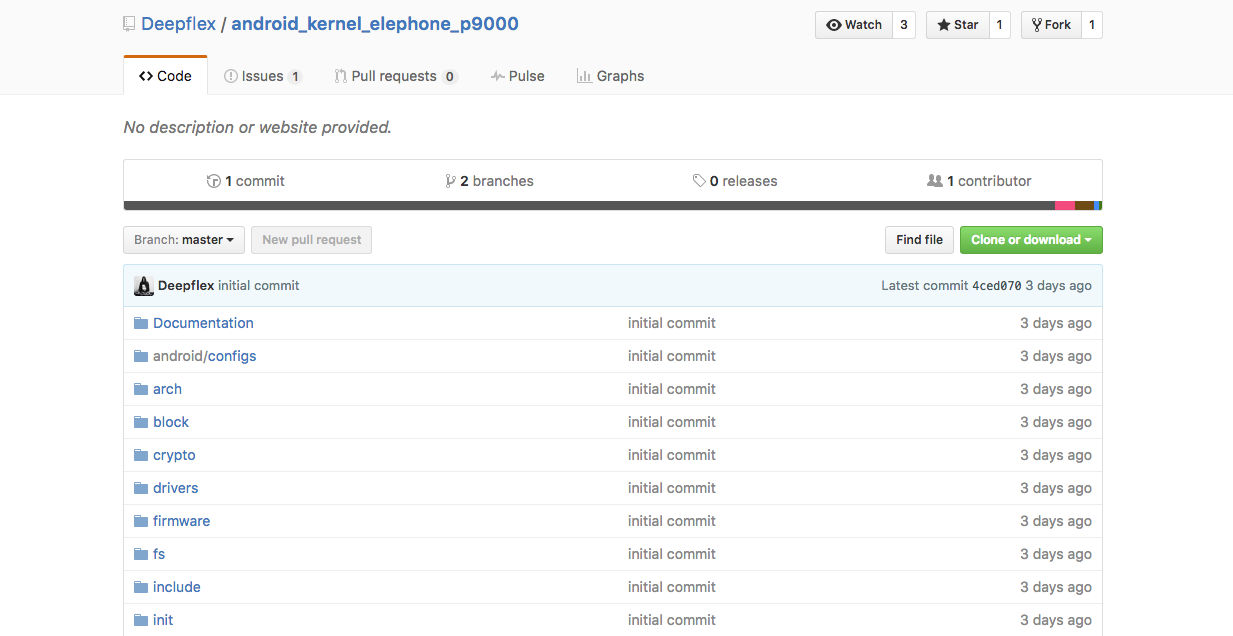
Task: Open the latest 'initial commit' message in commit bar
Action: tap(259, 286)
